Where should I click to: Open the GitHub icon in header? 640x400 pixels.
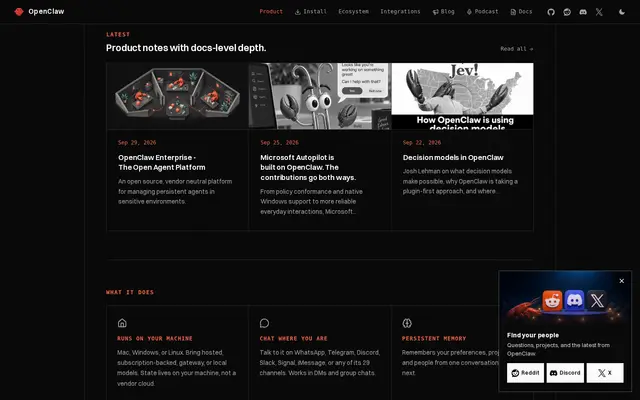tap(551, 12)
